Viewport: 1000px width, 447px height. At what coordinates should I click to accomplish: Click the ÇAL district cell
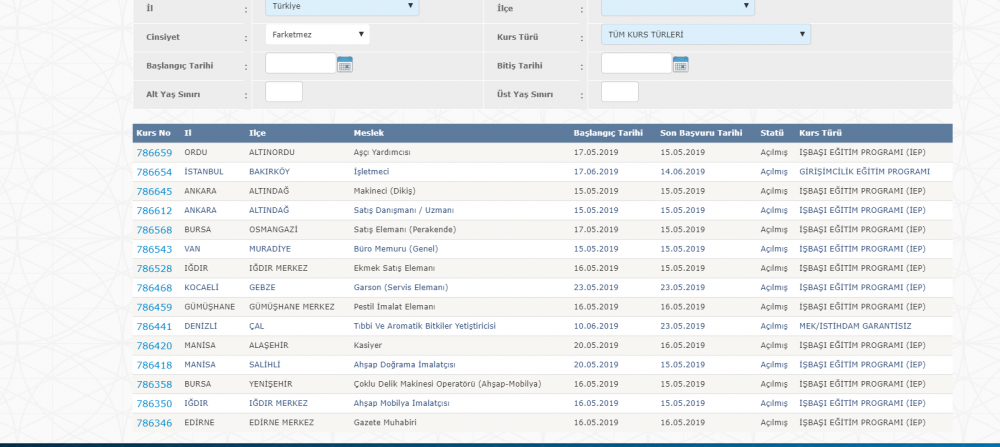(256, 326)
